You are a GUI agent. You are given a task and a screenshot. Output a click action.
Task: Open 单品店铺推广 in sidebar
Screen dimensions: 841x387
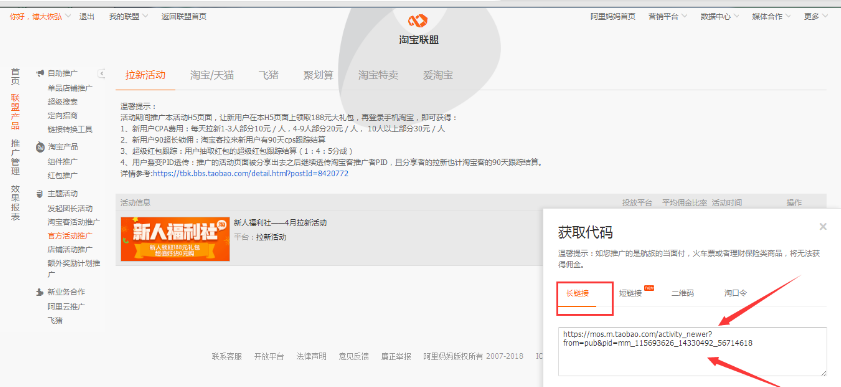click(x=70, y=88)
